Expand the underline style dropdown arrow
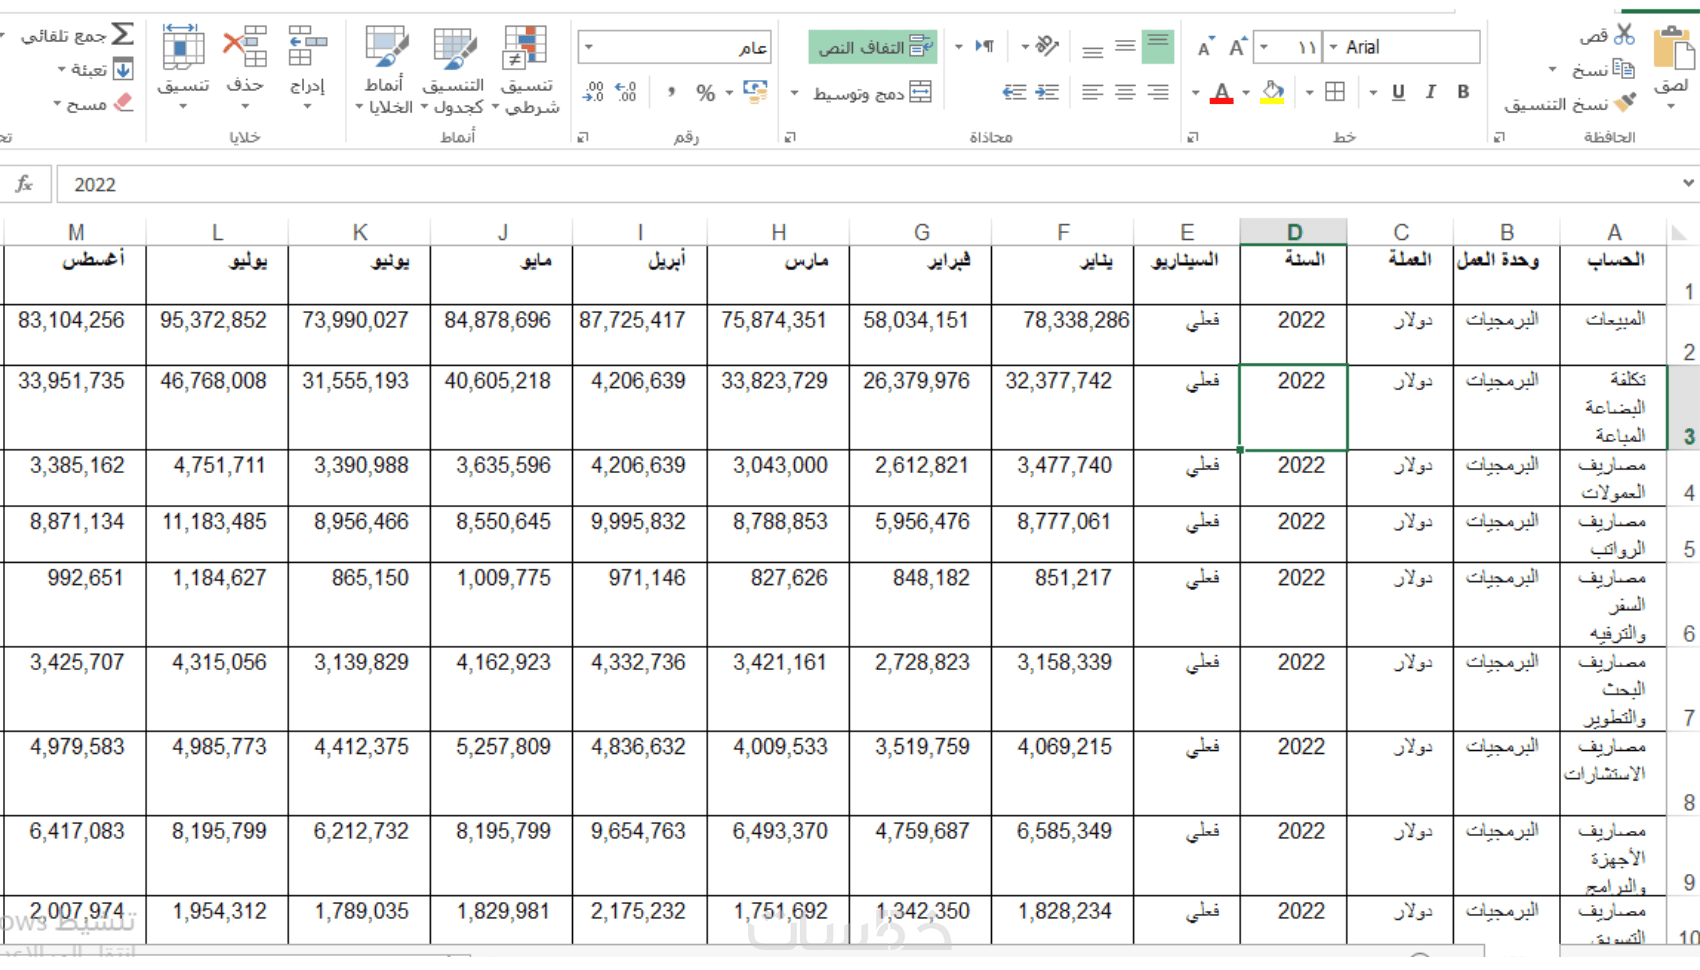 pos(1373,93)
